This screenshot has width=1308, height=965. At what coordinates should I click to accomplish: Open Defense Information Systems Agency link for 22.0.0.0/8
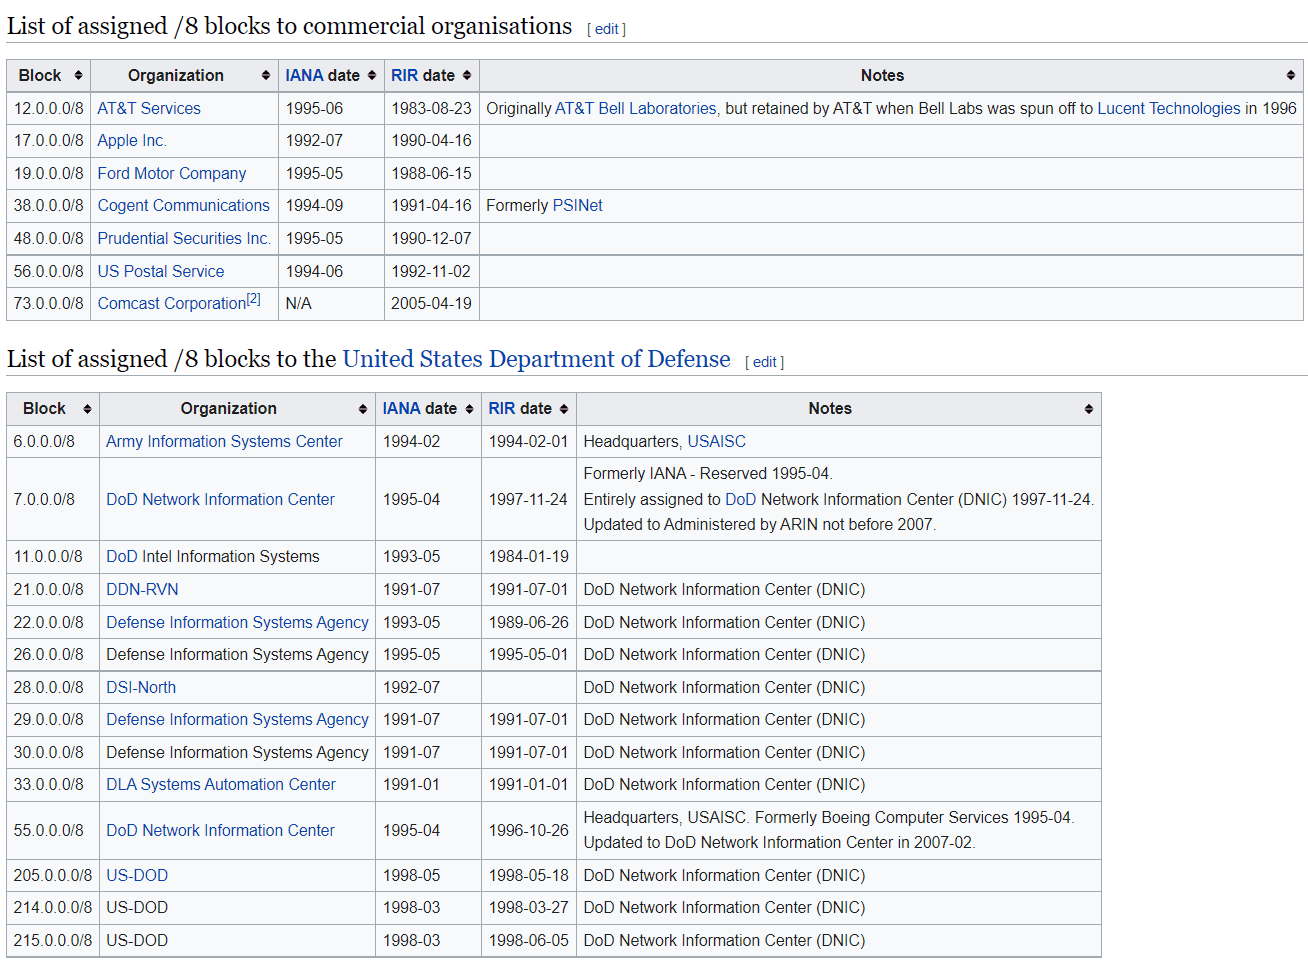coord(237,623)
